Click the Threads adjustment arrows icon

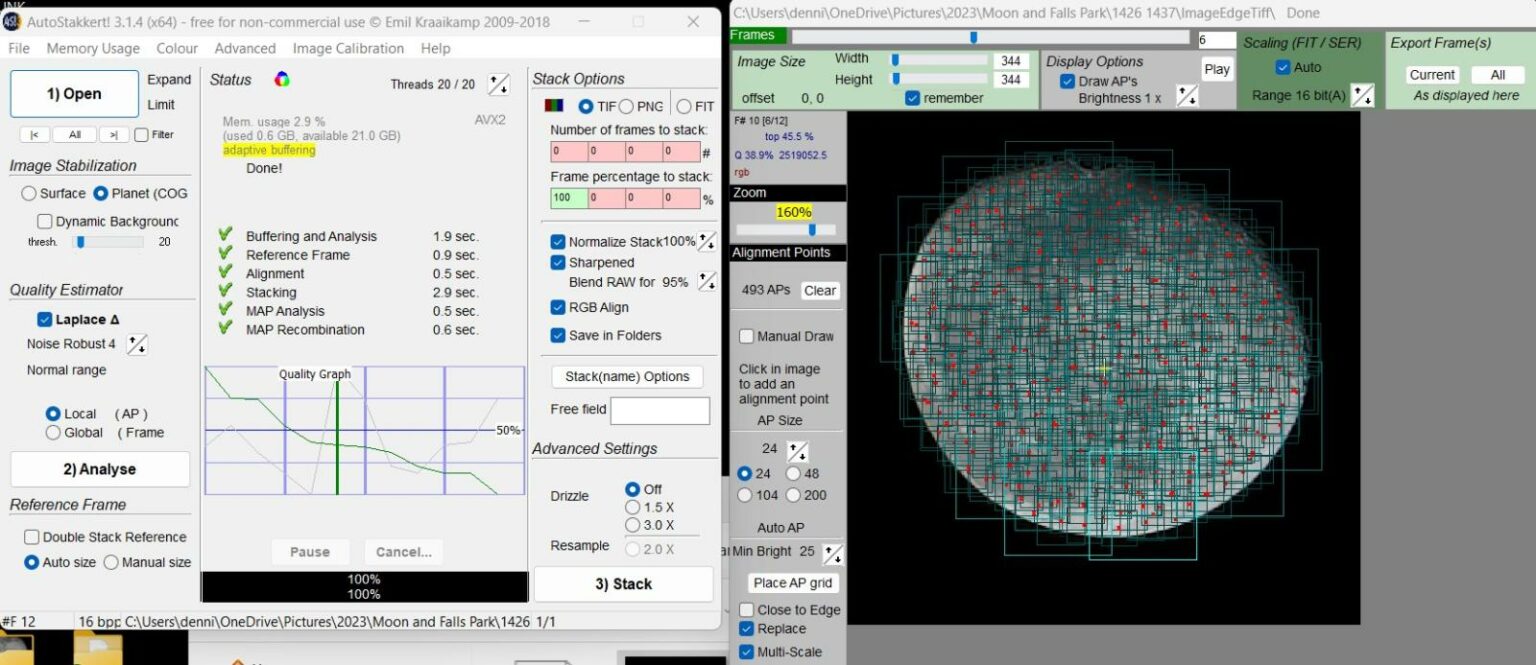498,84
